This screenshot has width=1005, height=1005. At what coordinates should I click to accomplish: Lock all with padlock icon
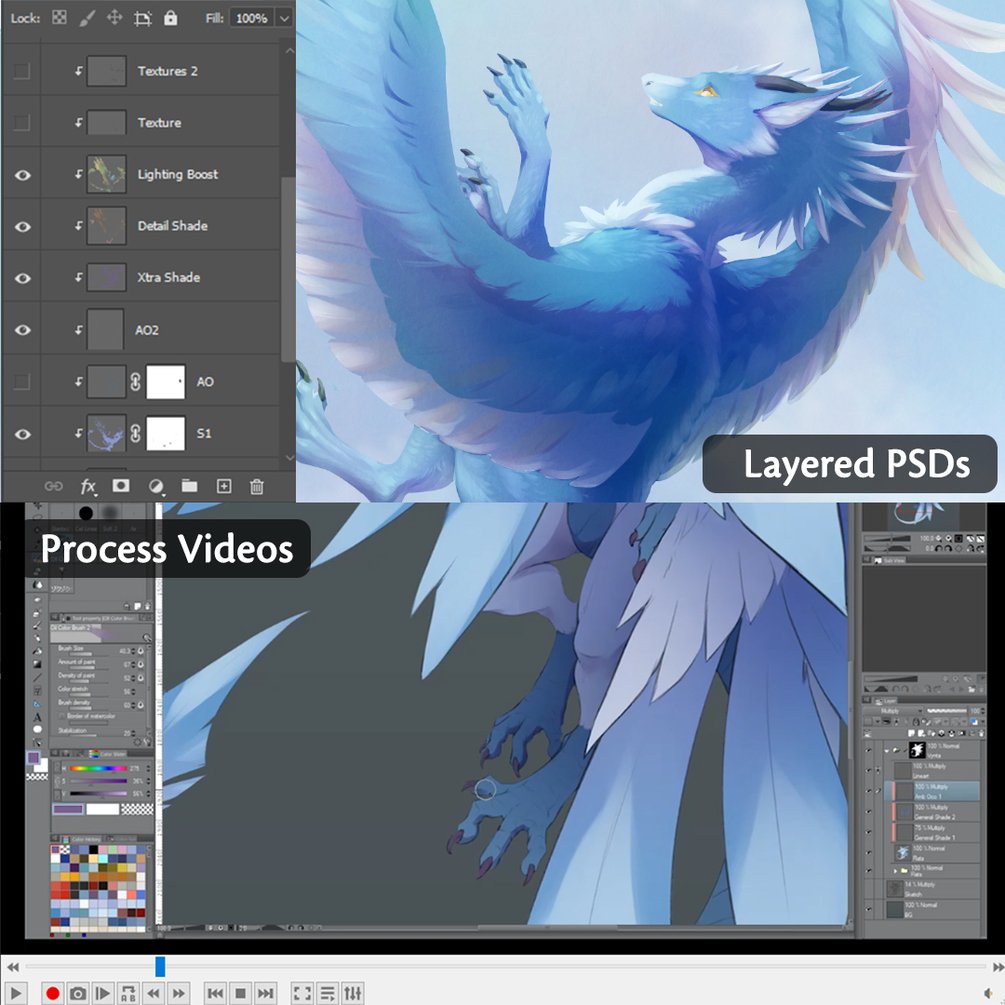click(x=170, y=17)
